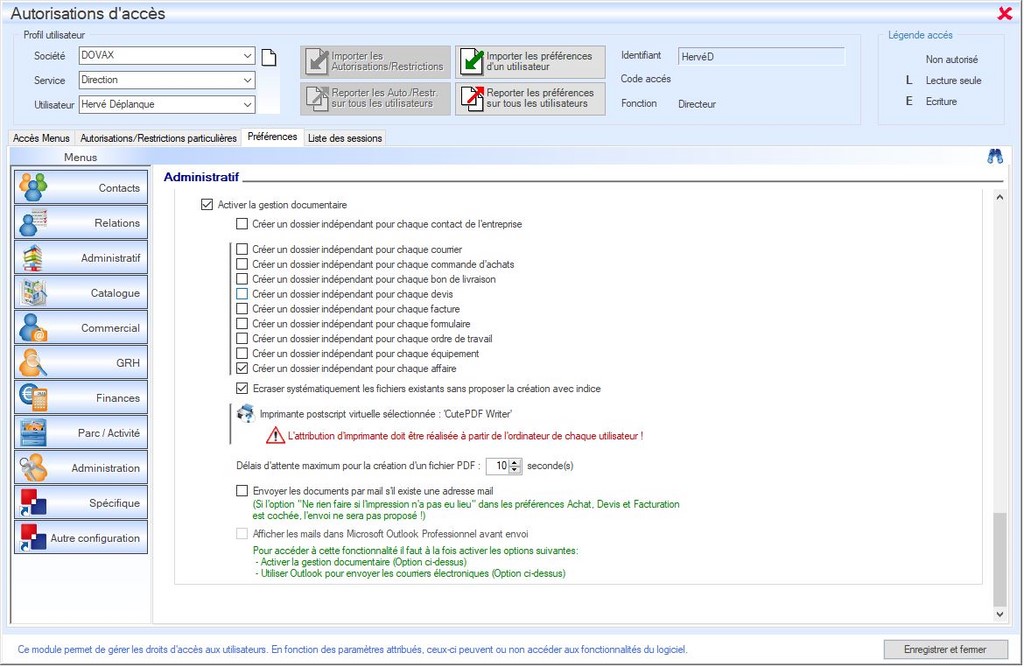Open the Catalogue menu icon
Viewport: 1024px width, 667px height.
[33, 293]
